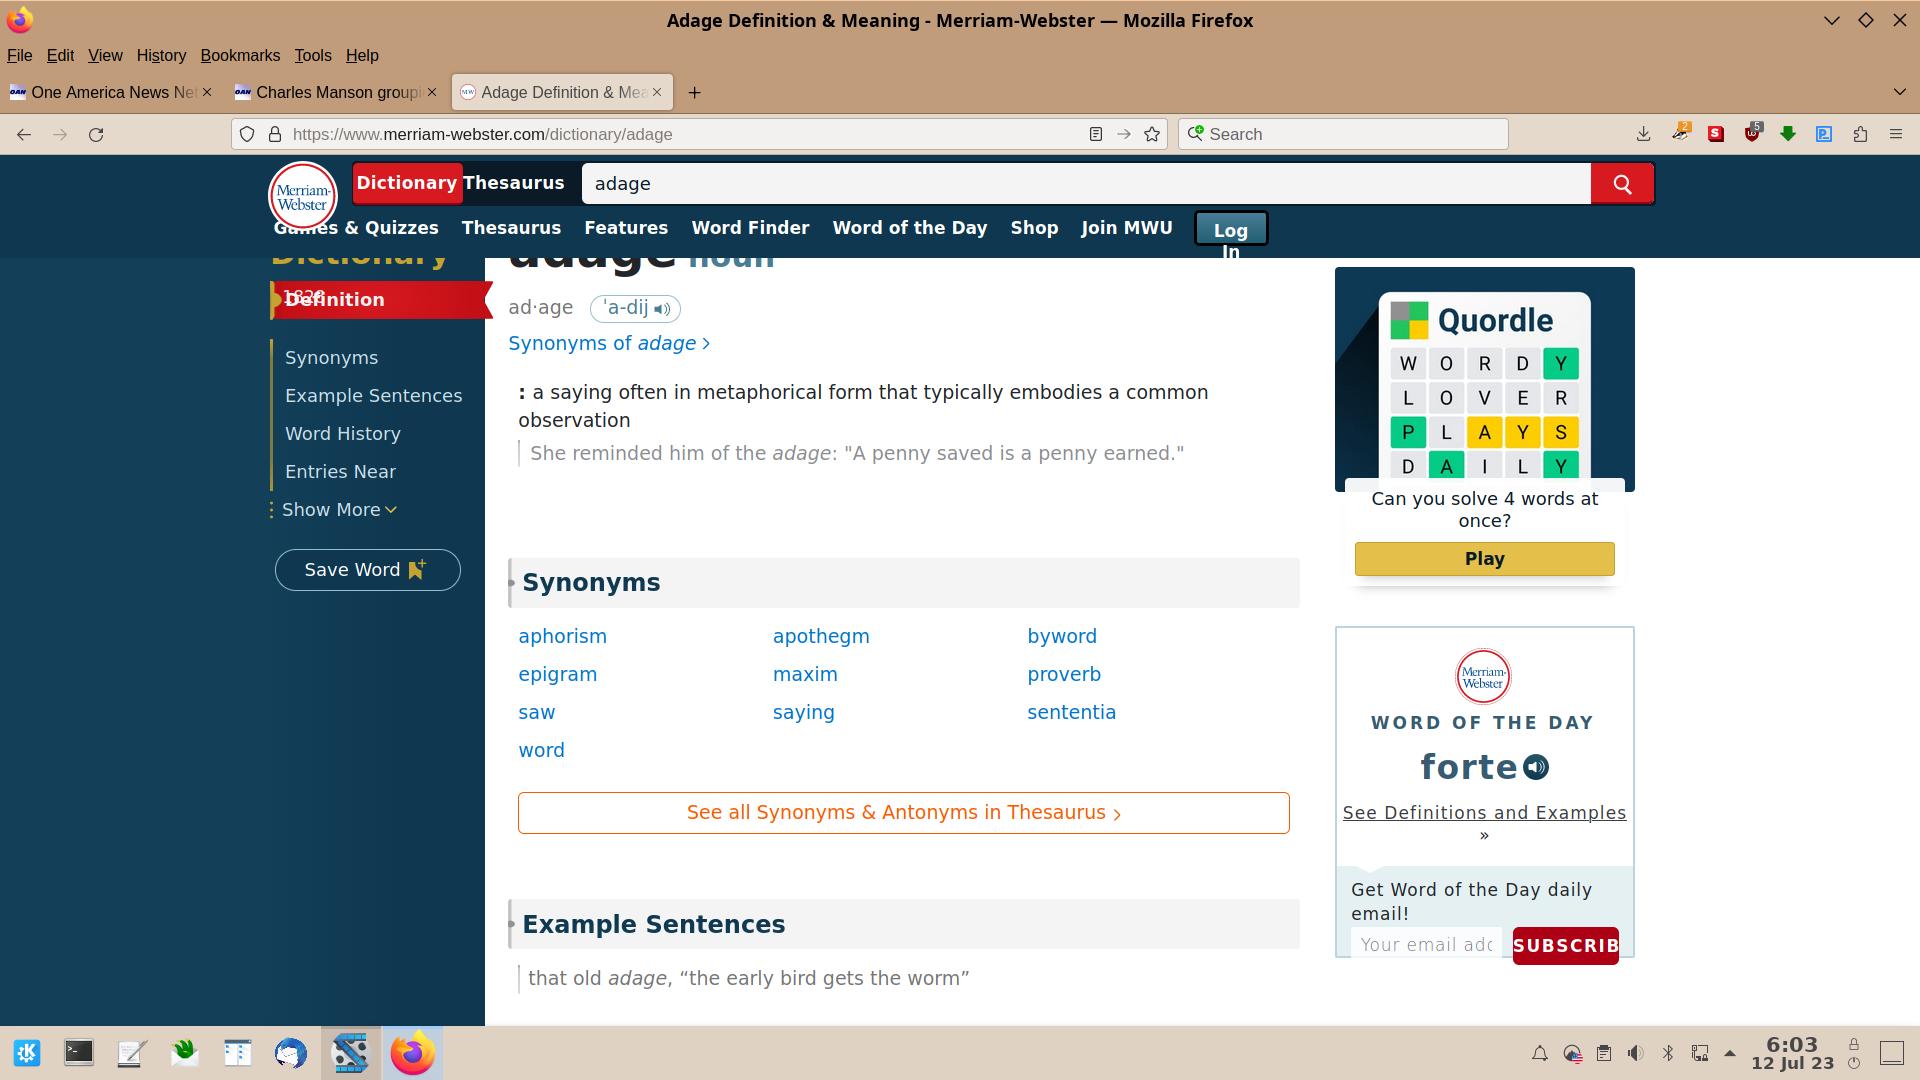
Task: Click the Word of the Day audio icon
Action: (1536, 767)
